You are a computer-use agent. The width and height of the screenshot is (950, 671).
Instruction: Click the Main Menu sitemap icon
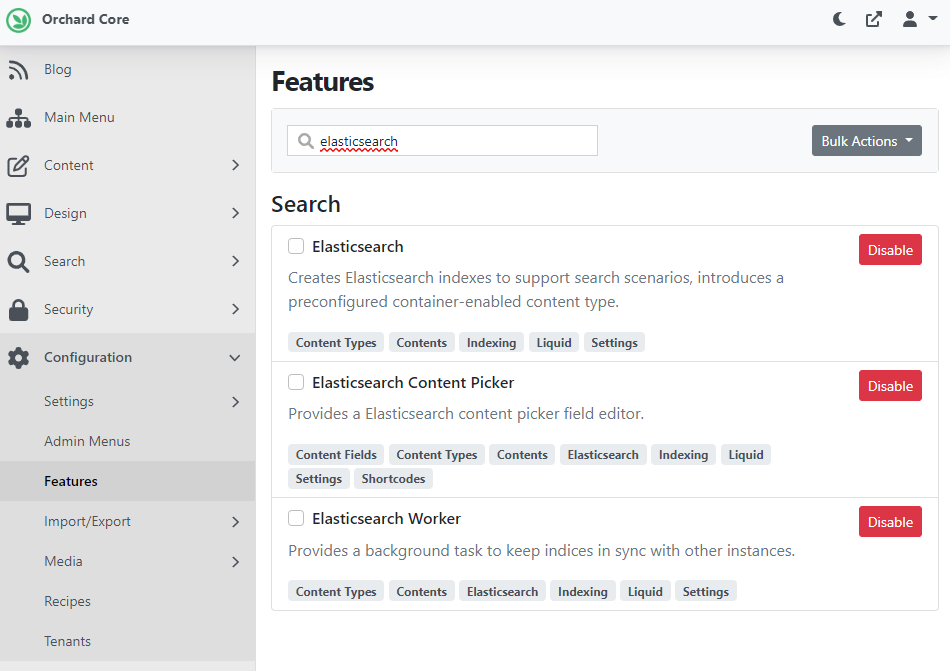click(x=18, y=118)
